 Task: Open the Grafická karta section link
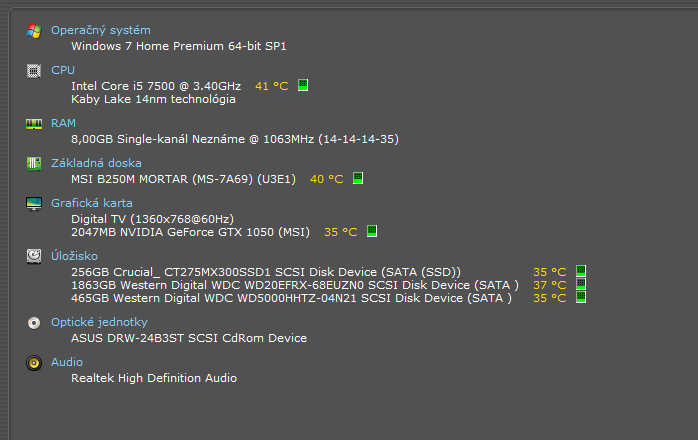[91, 203]
